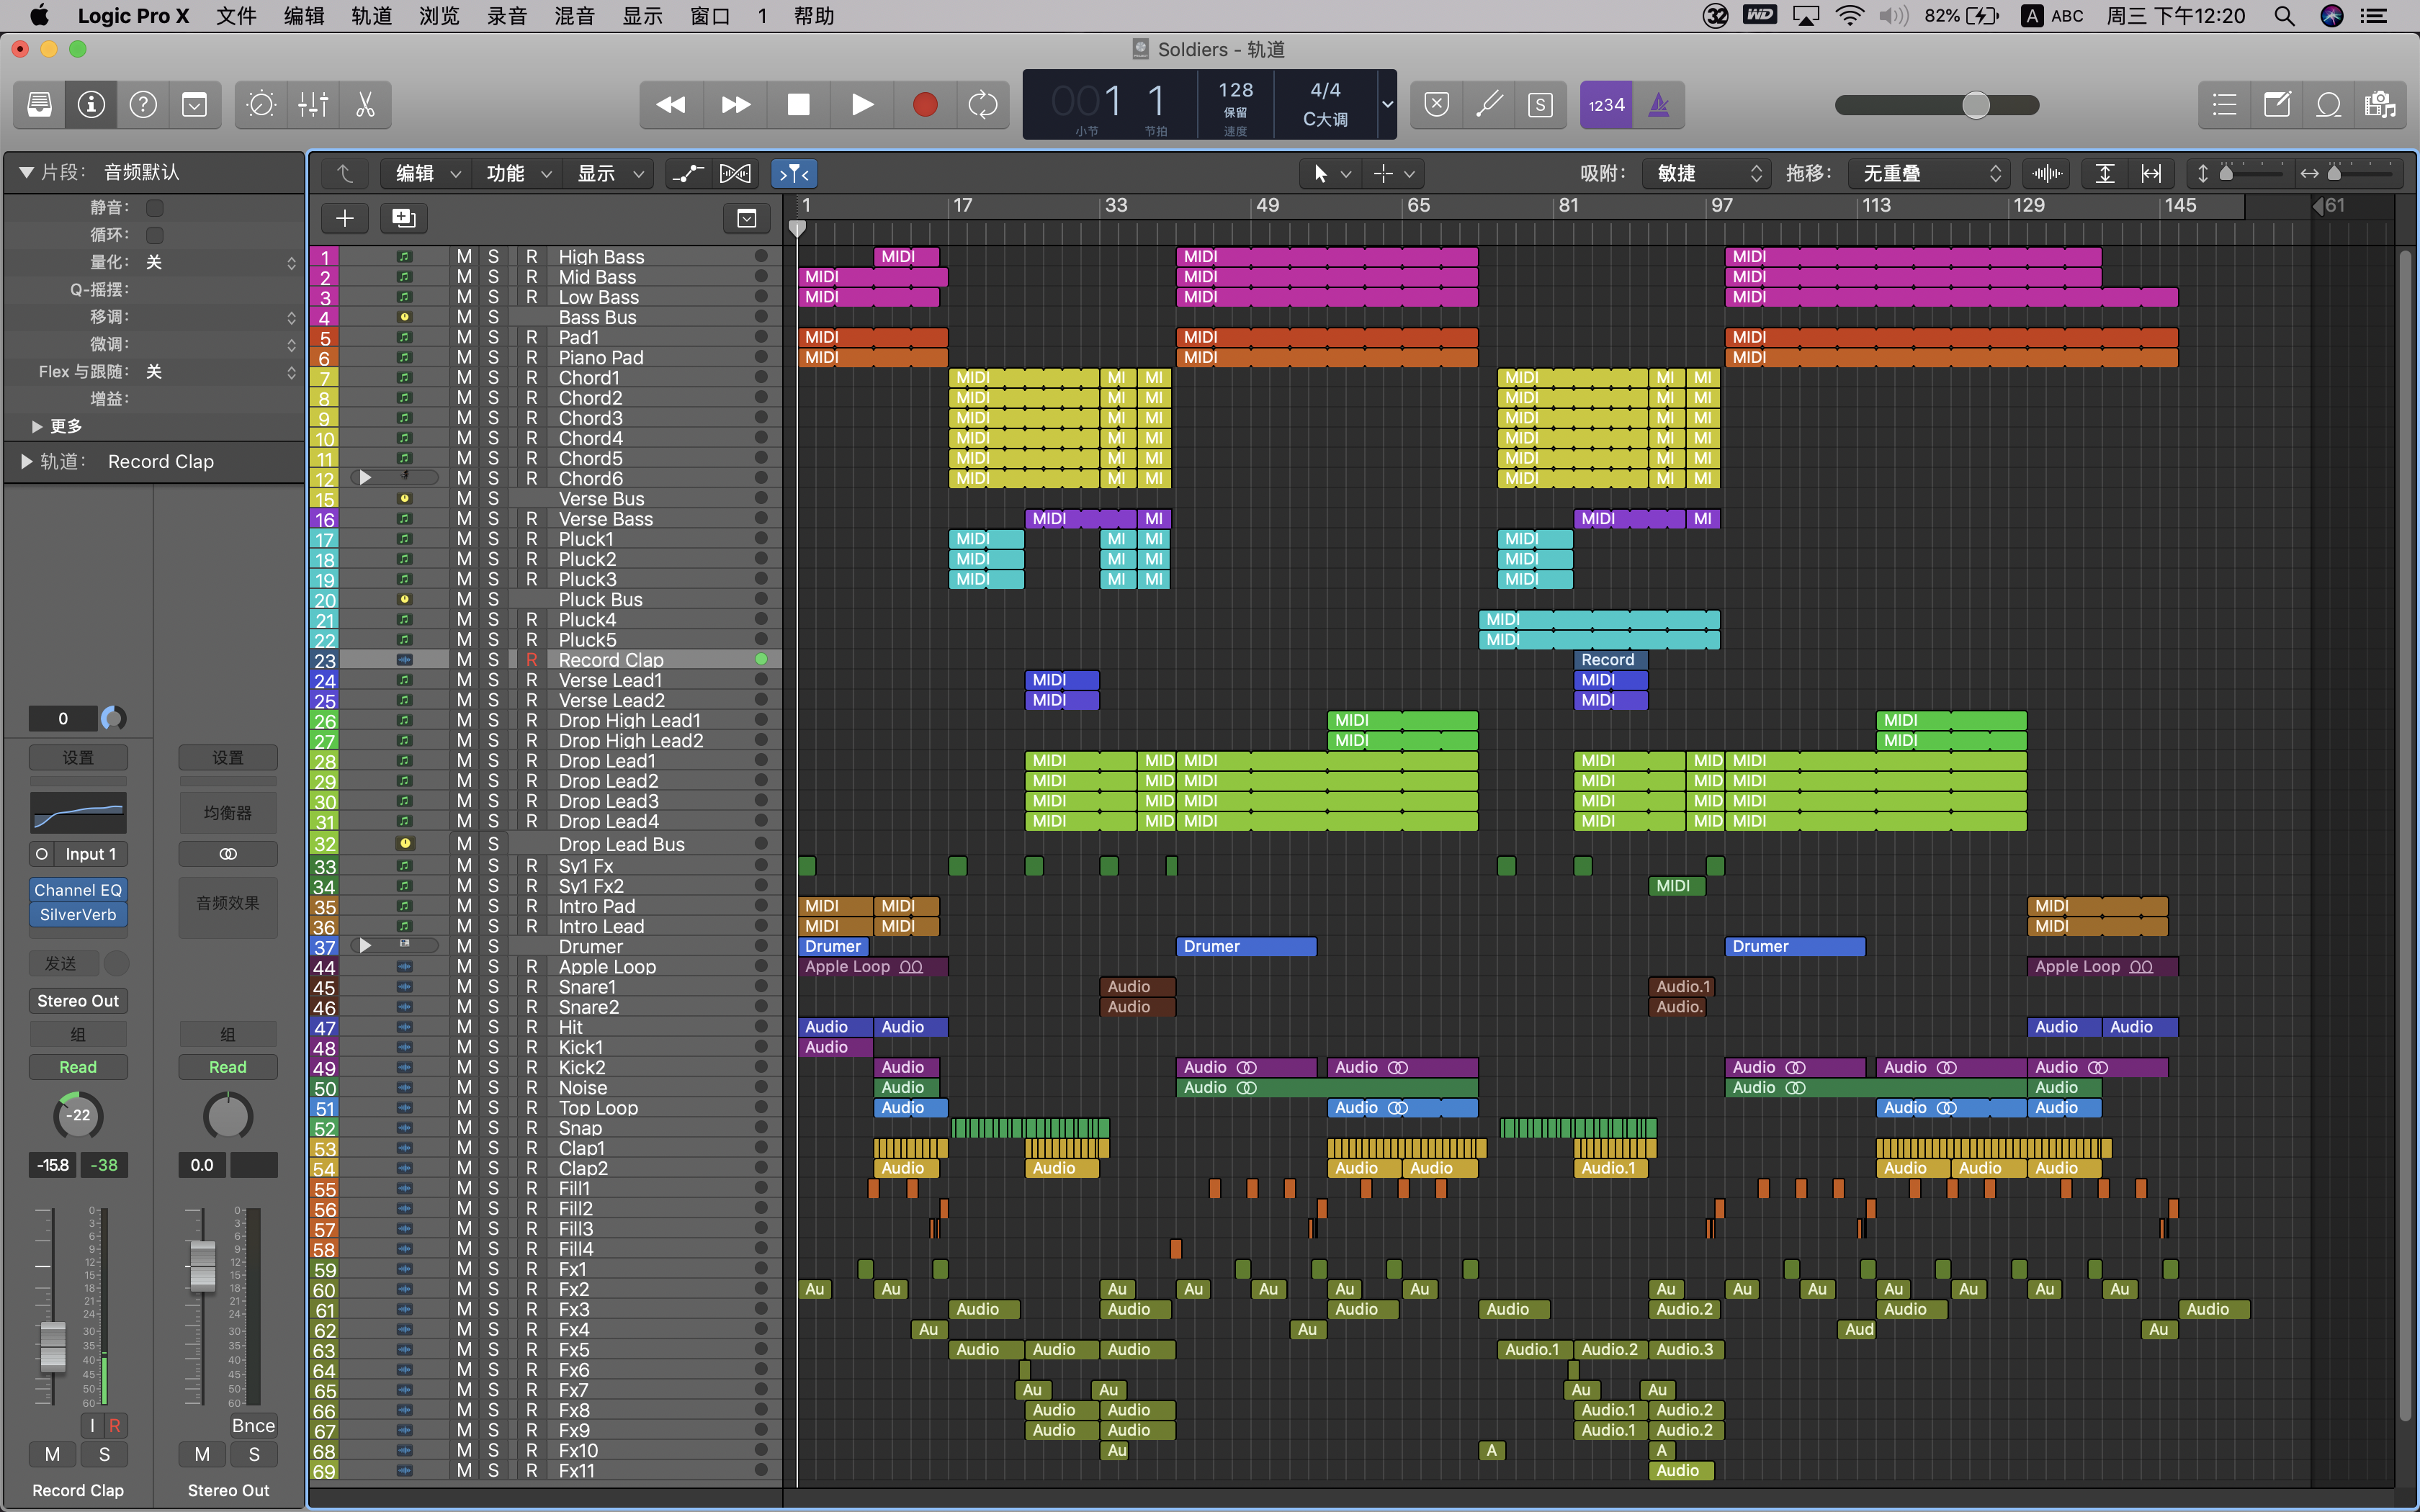The width and height of the screenshot is (2420, 1512).
Task: Click the duplicate track icon
Action: (x=404, y=218)
